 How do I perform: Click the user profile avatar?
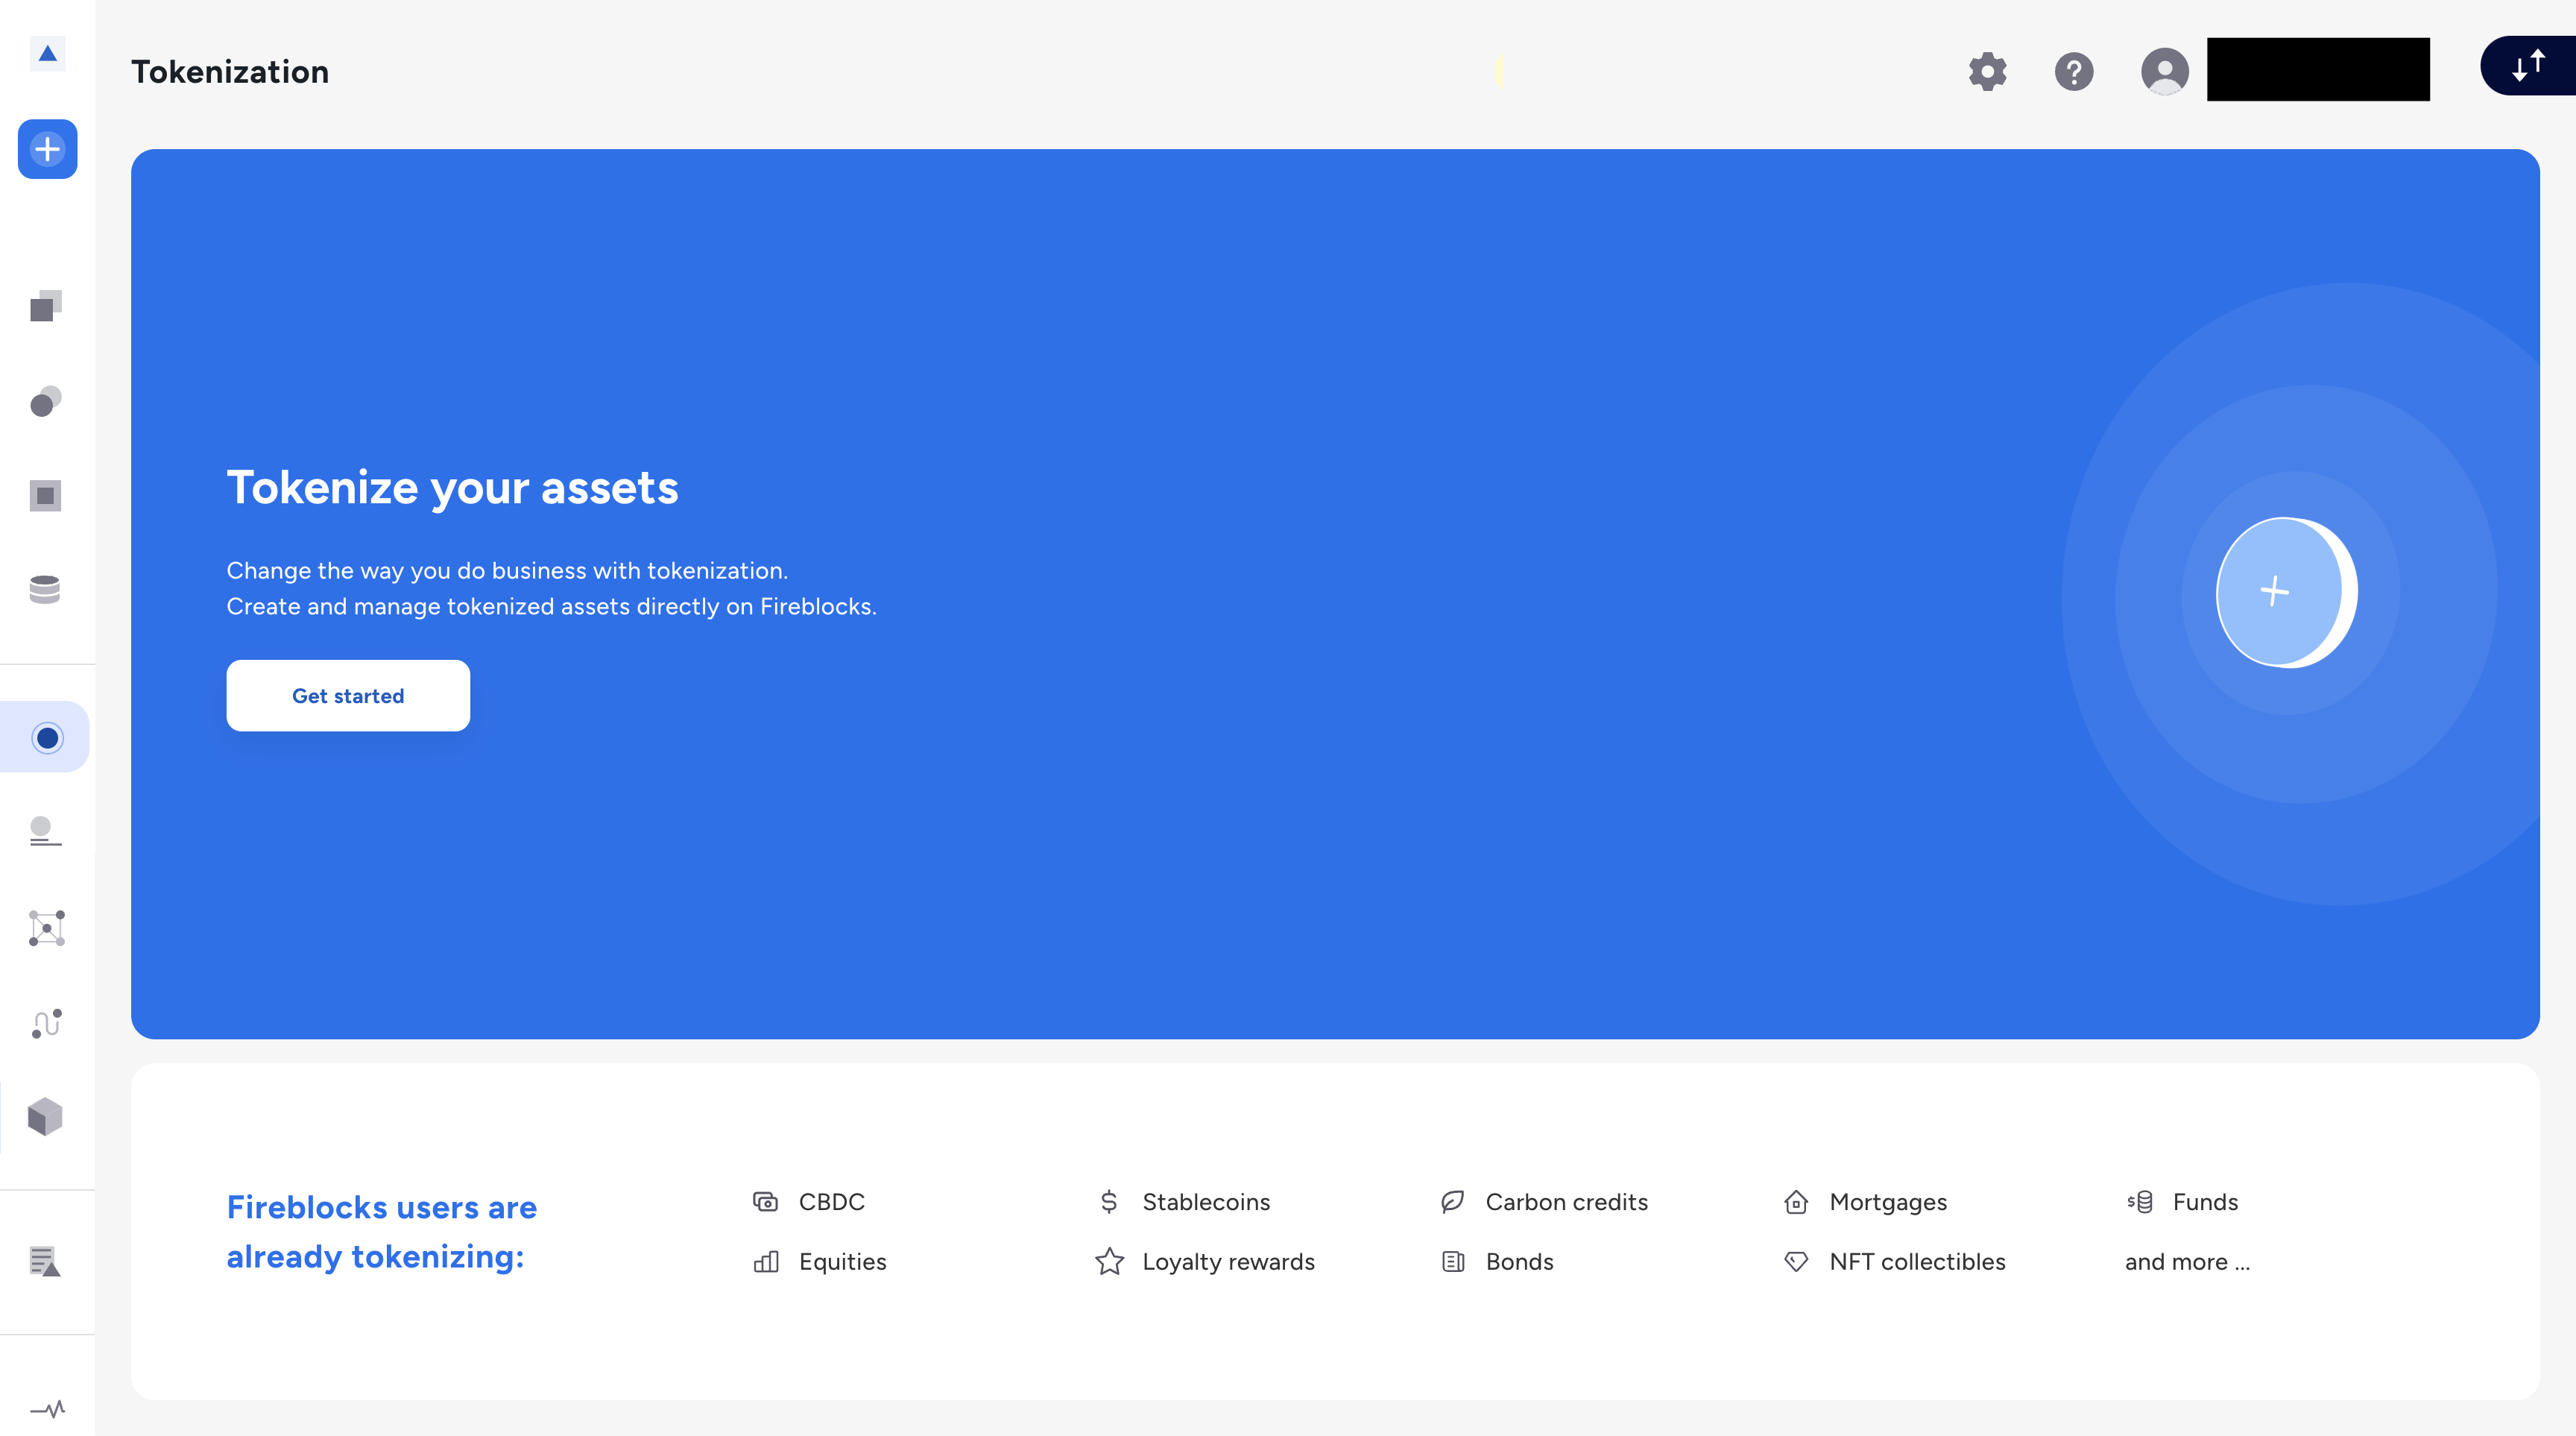point(2165,72)
